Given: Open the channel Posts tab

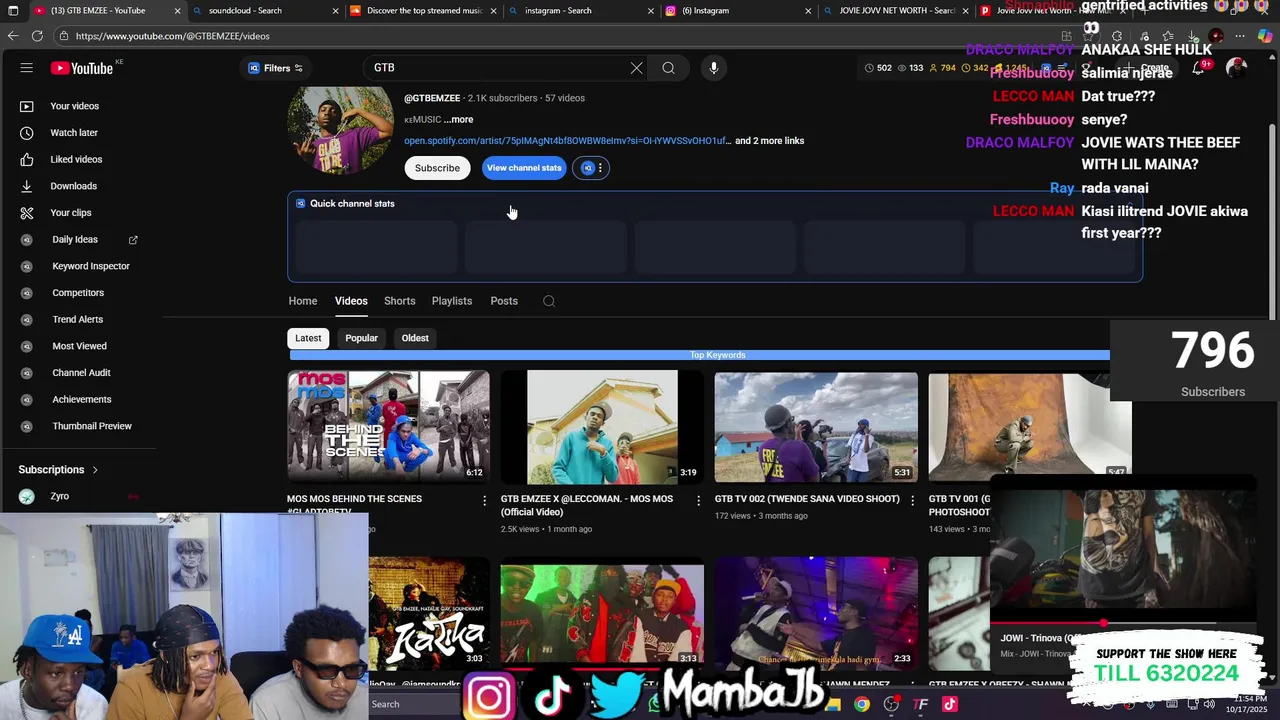Looking at the screenshot, I should pyautogui.click(x=504, y=301).
